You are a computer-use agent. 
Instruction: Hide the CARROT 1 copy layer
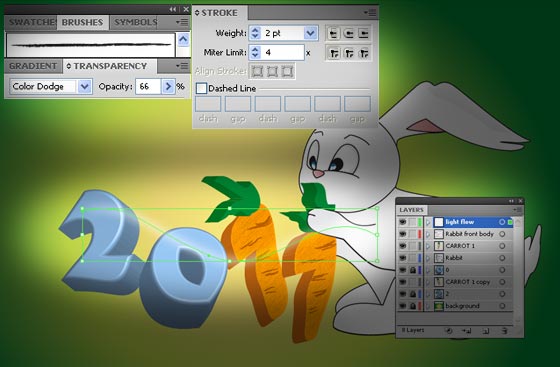[403, 282]
